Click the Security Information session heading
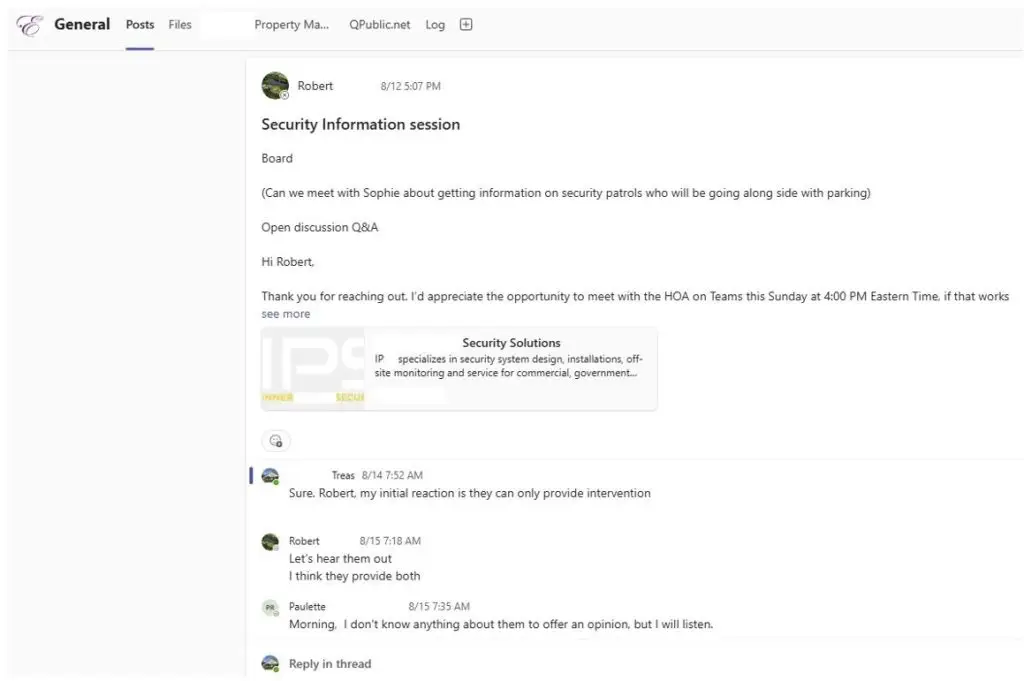The image size is (1024, 681). point(360,124)
